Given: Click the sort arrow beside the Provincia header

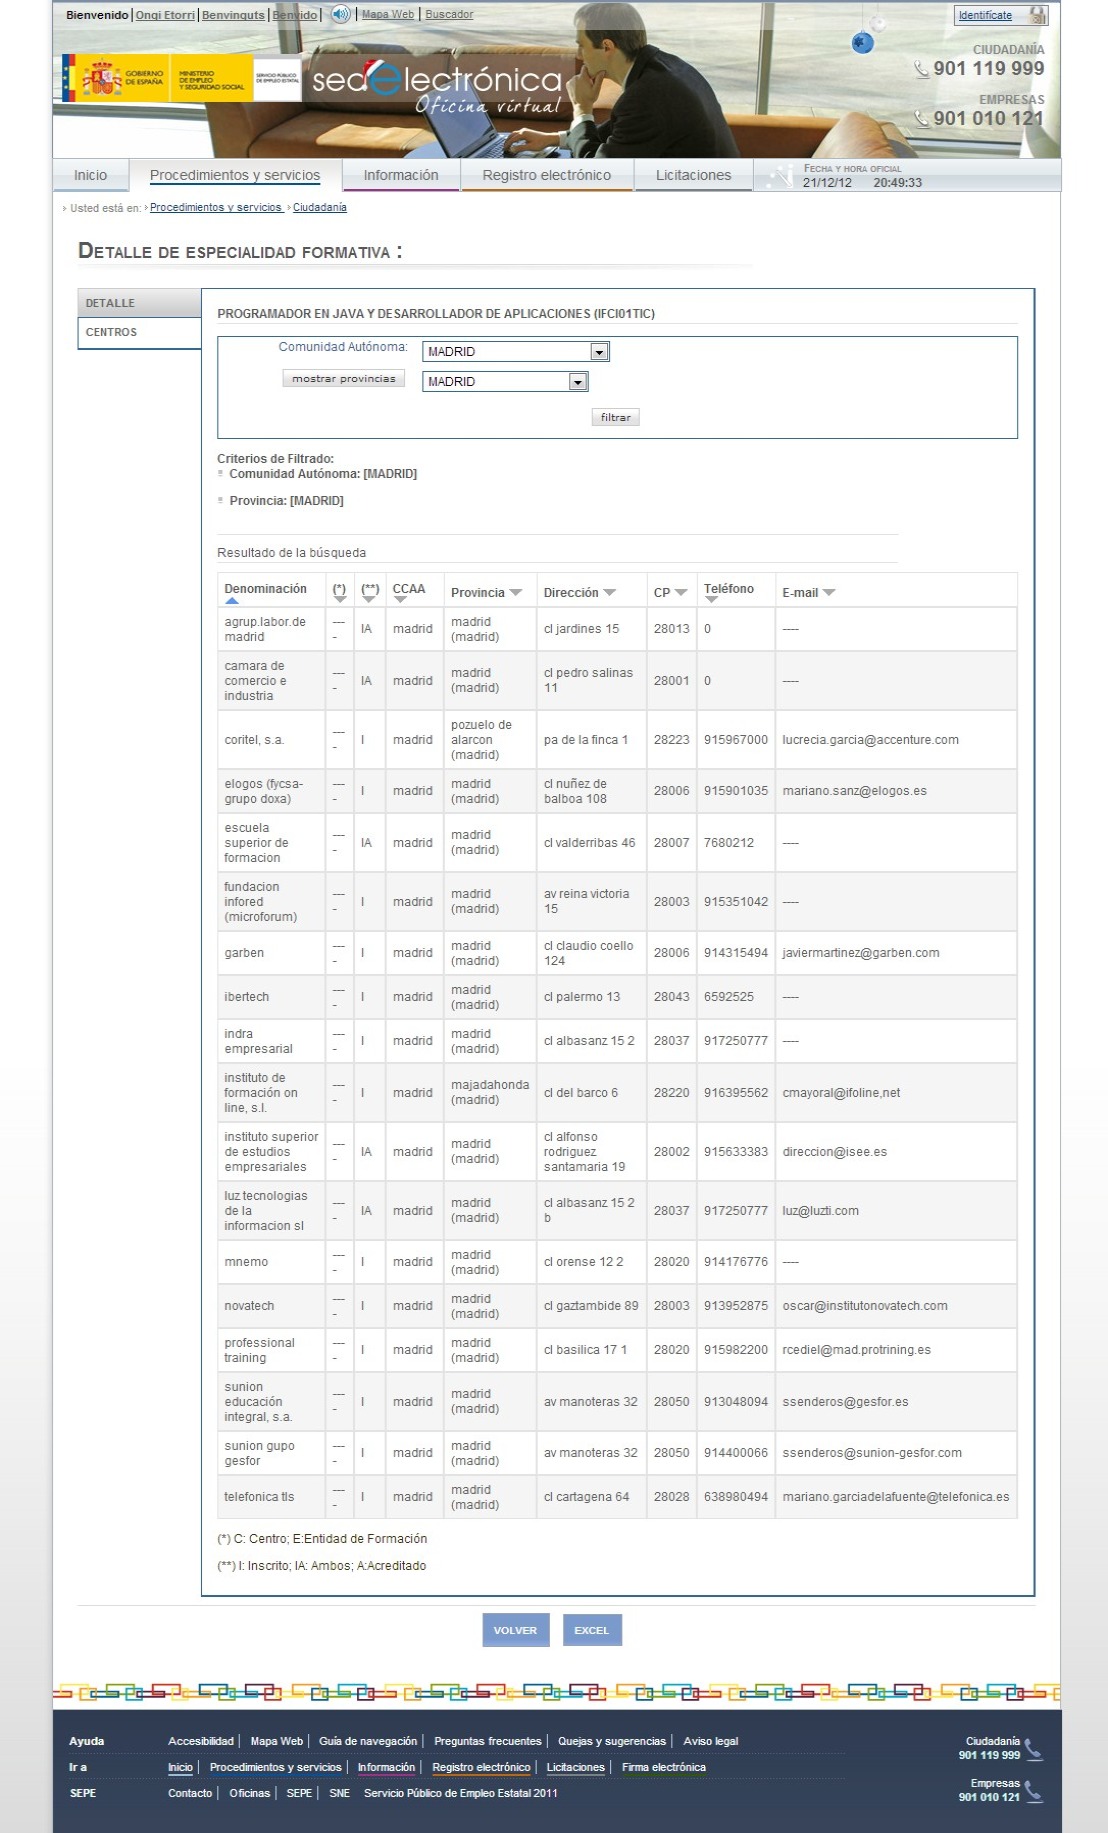Looking at the screenshot, I should point(516,593).
